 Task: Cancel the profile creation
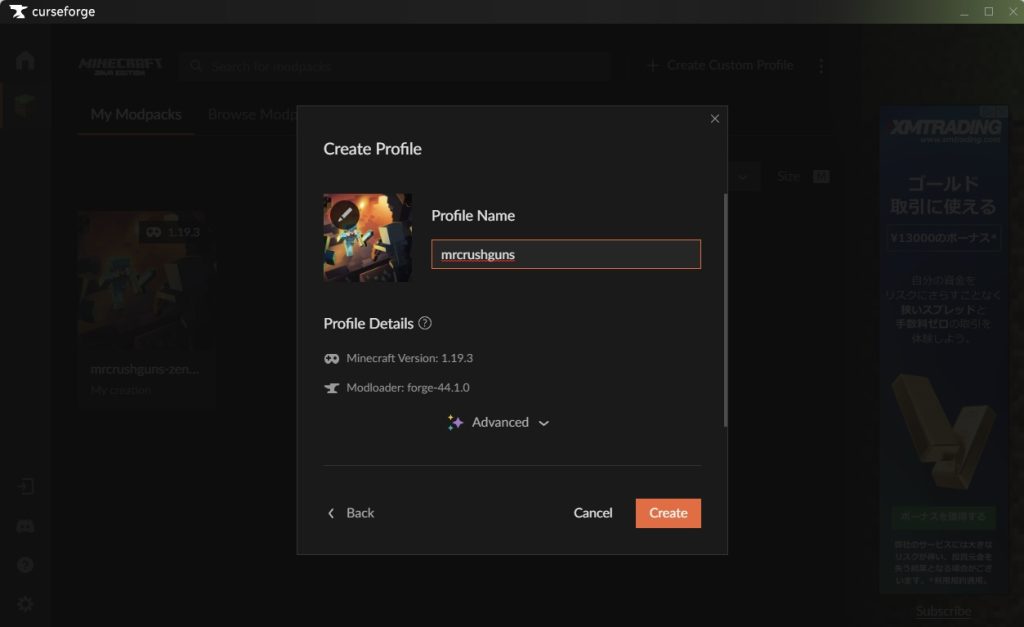593,513
